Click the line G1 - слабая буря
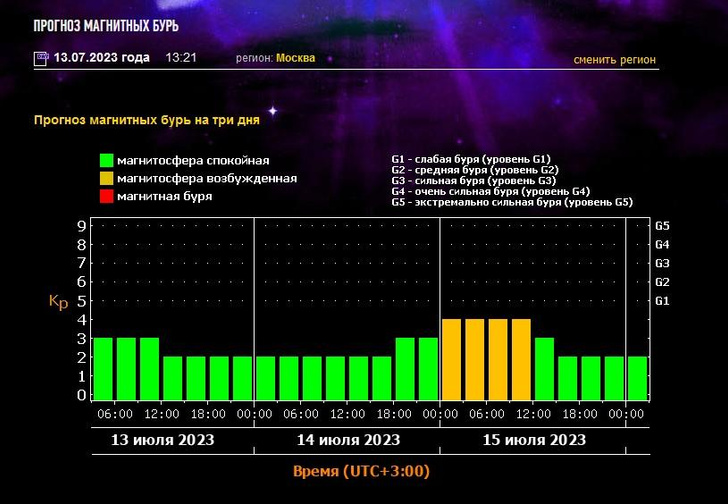Image resolution: width=728 pixels, height=504 pixels. point(471,159)
